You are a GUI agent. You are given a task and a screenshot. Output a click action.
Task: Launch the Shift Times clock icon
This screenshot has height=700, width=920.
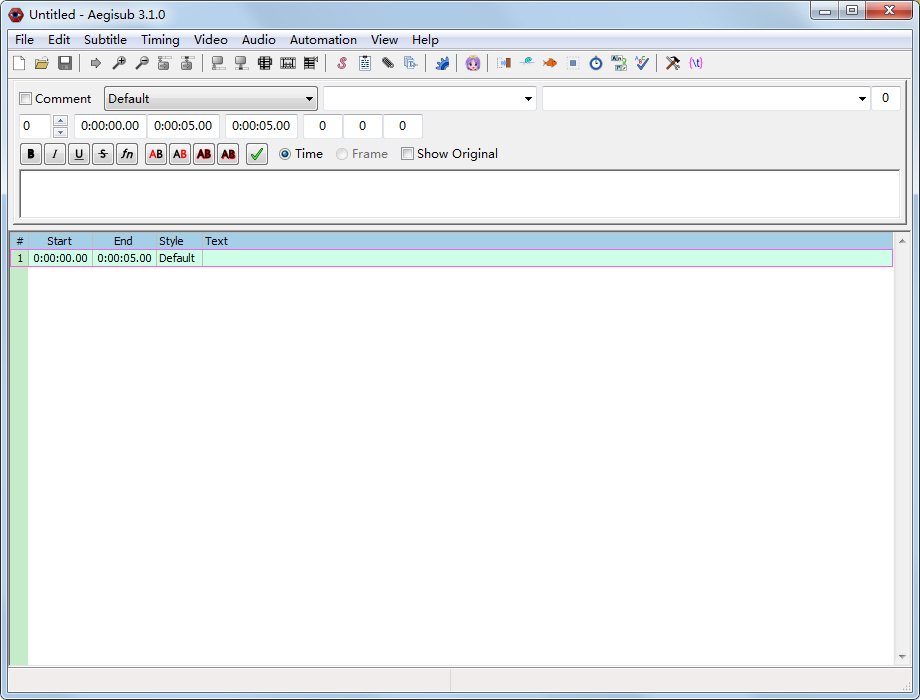click(x=596, y=63)
